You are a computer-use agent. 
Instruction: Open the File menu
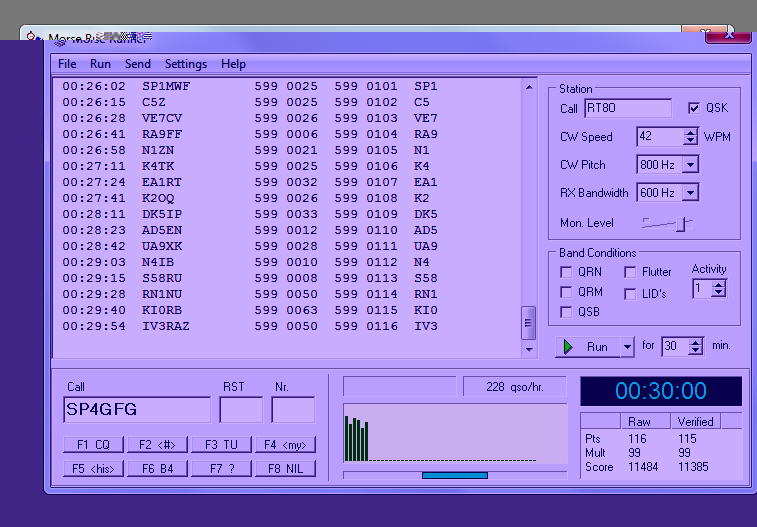[x=67, y=64]
